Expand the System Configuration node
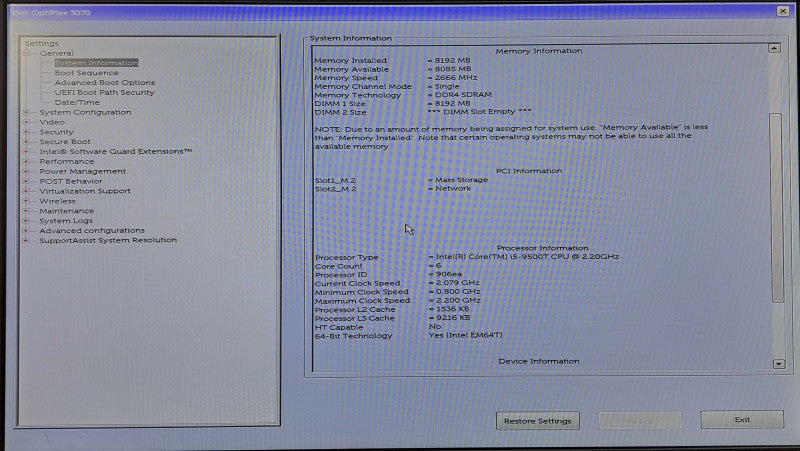 [x=27, y=112]
